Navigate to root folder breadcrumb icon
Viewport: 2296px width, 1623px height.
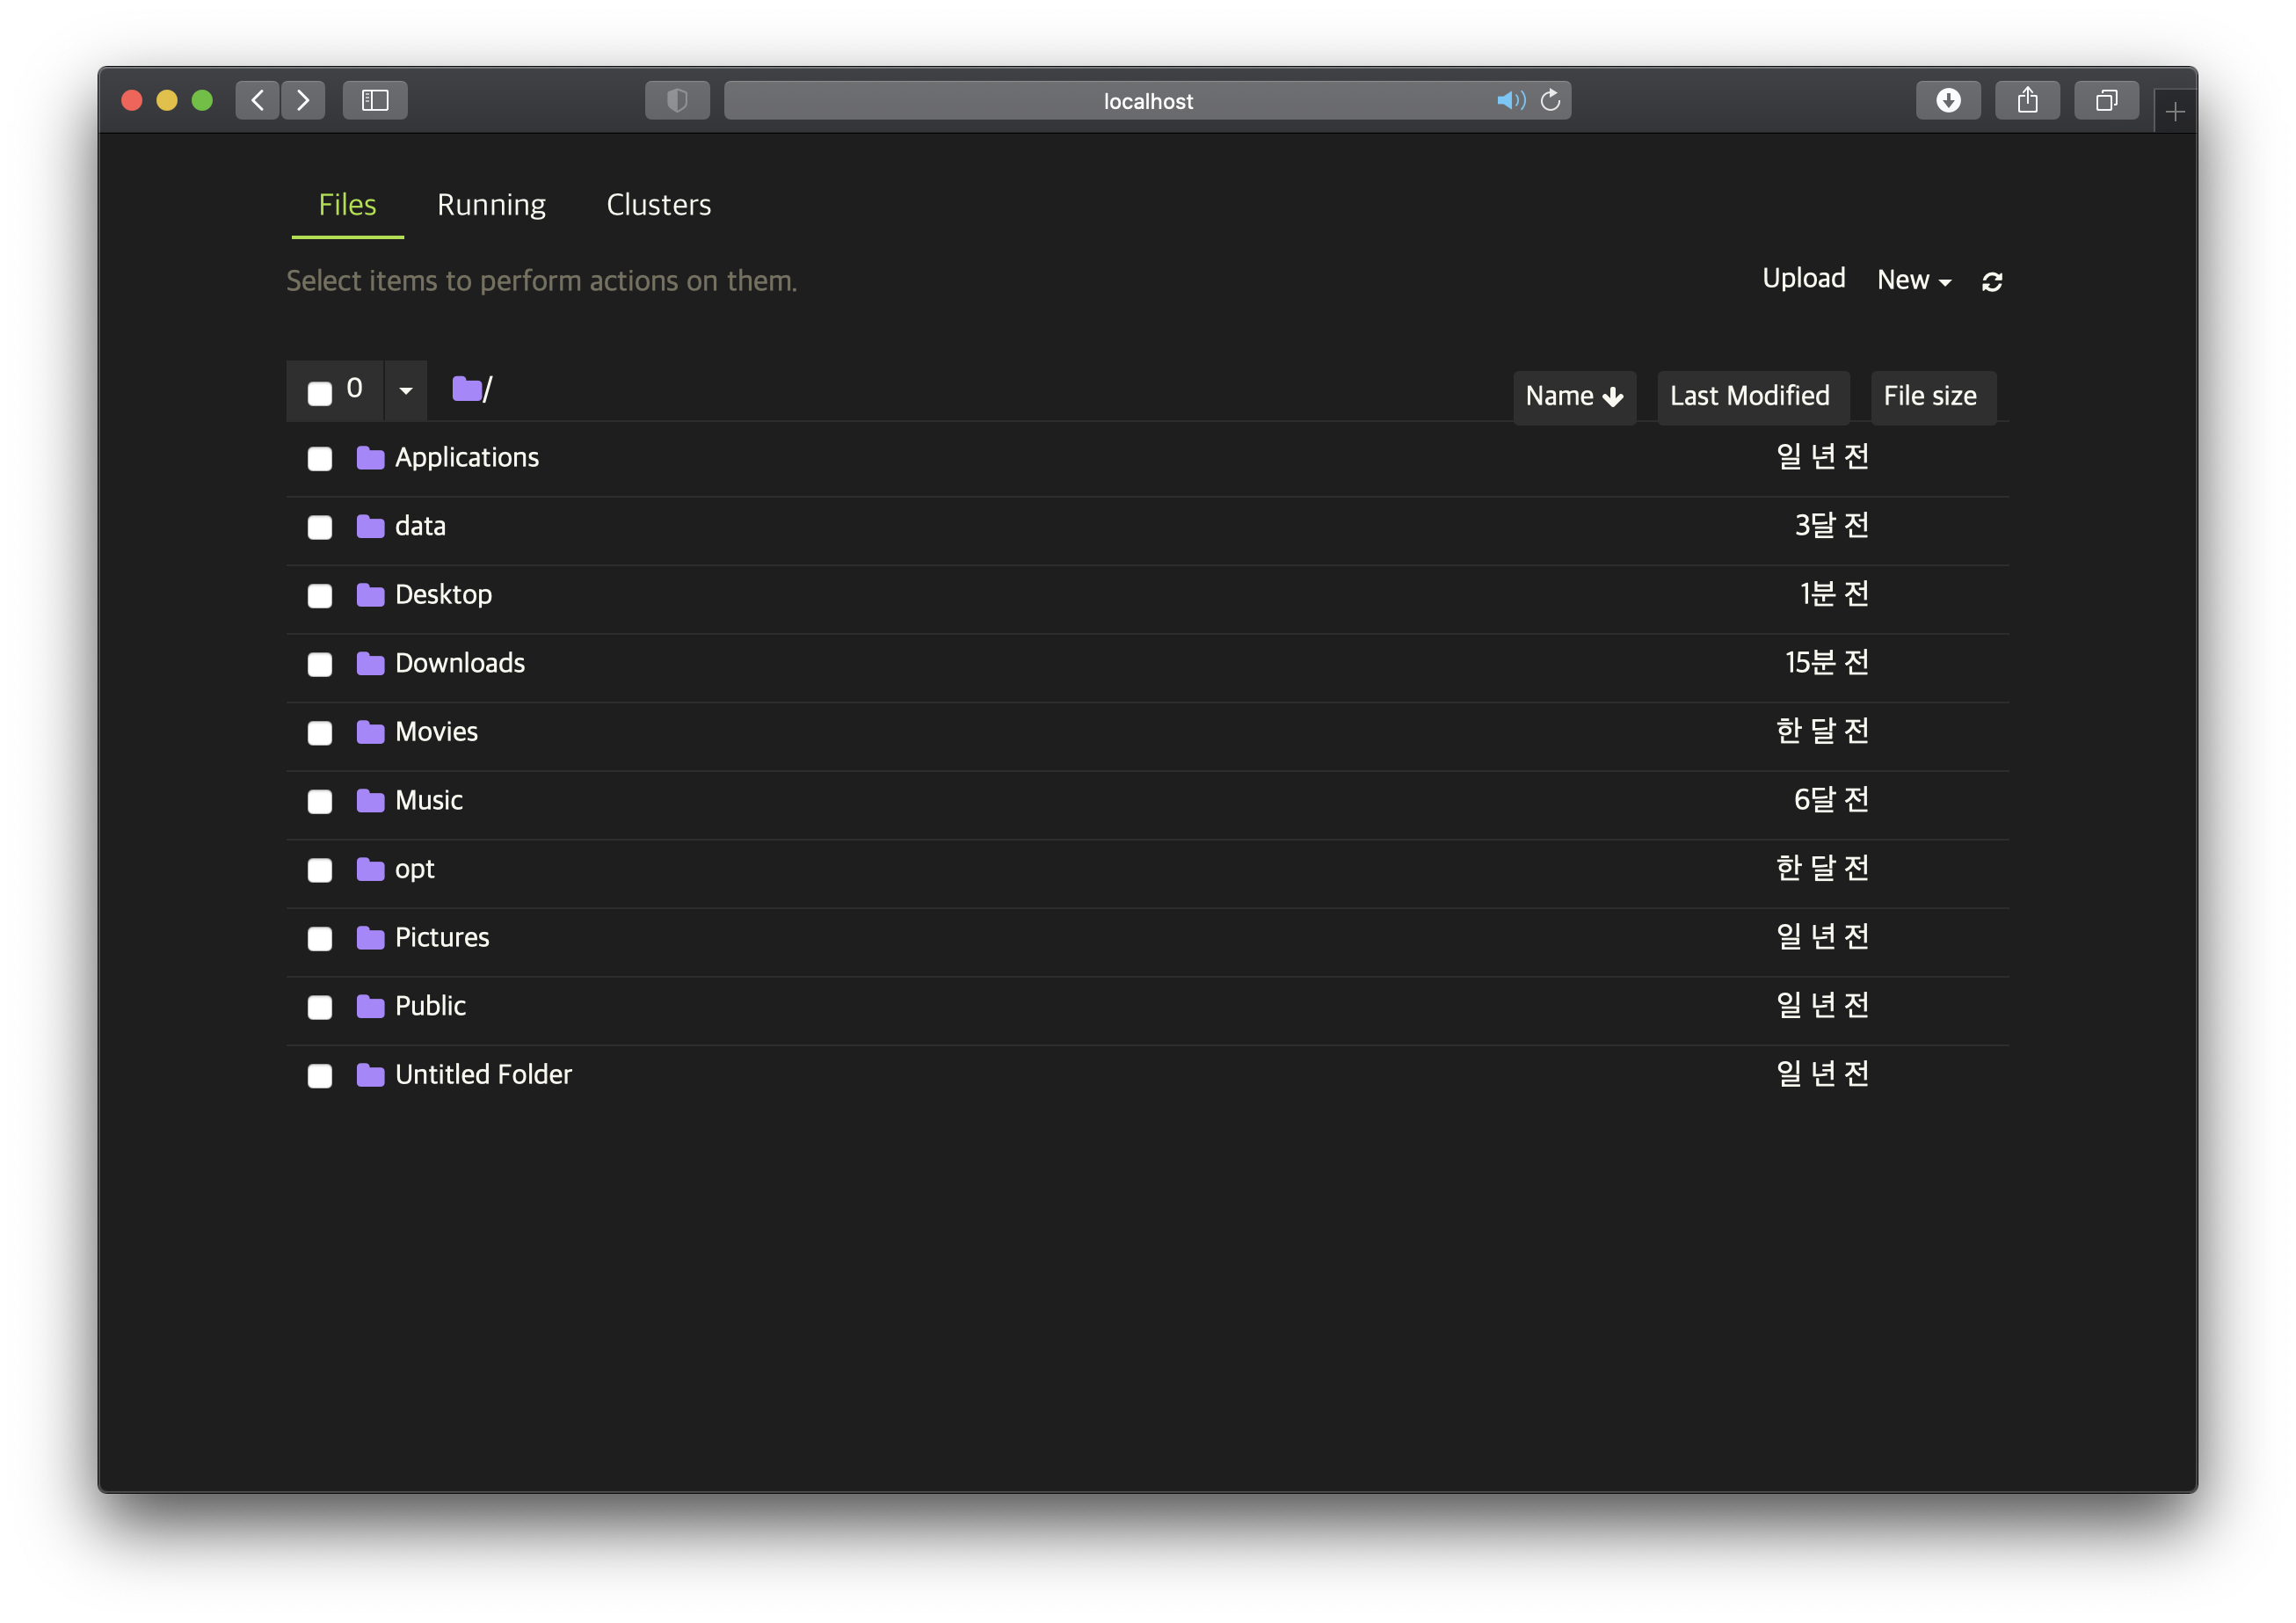[466, 389]
